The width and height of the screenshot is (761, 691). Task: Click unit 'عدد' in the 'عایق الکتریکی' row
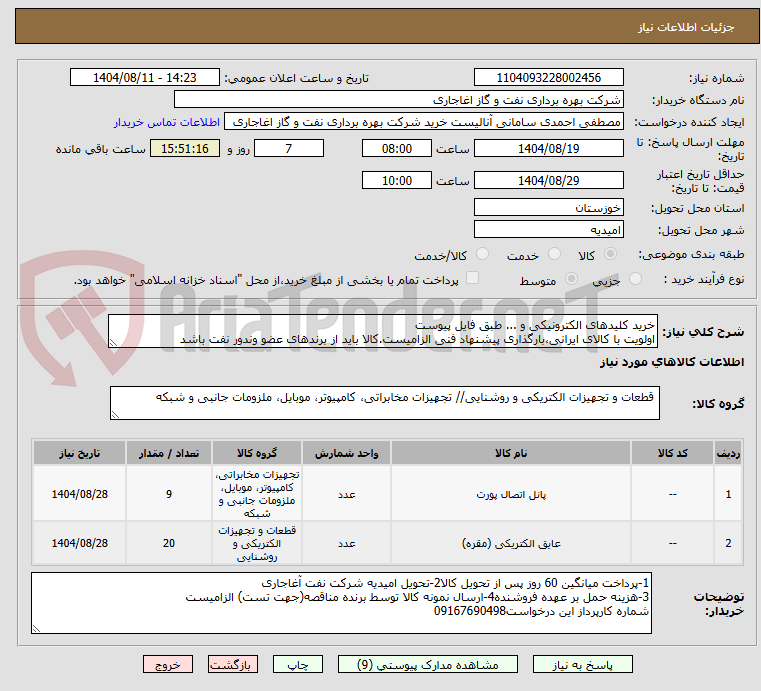coord(346,543)
